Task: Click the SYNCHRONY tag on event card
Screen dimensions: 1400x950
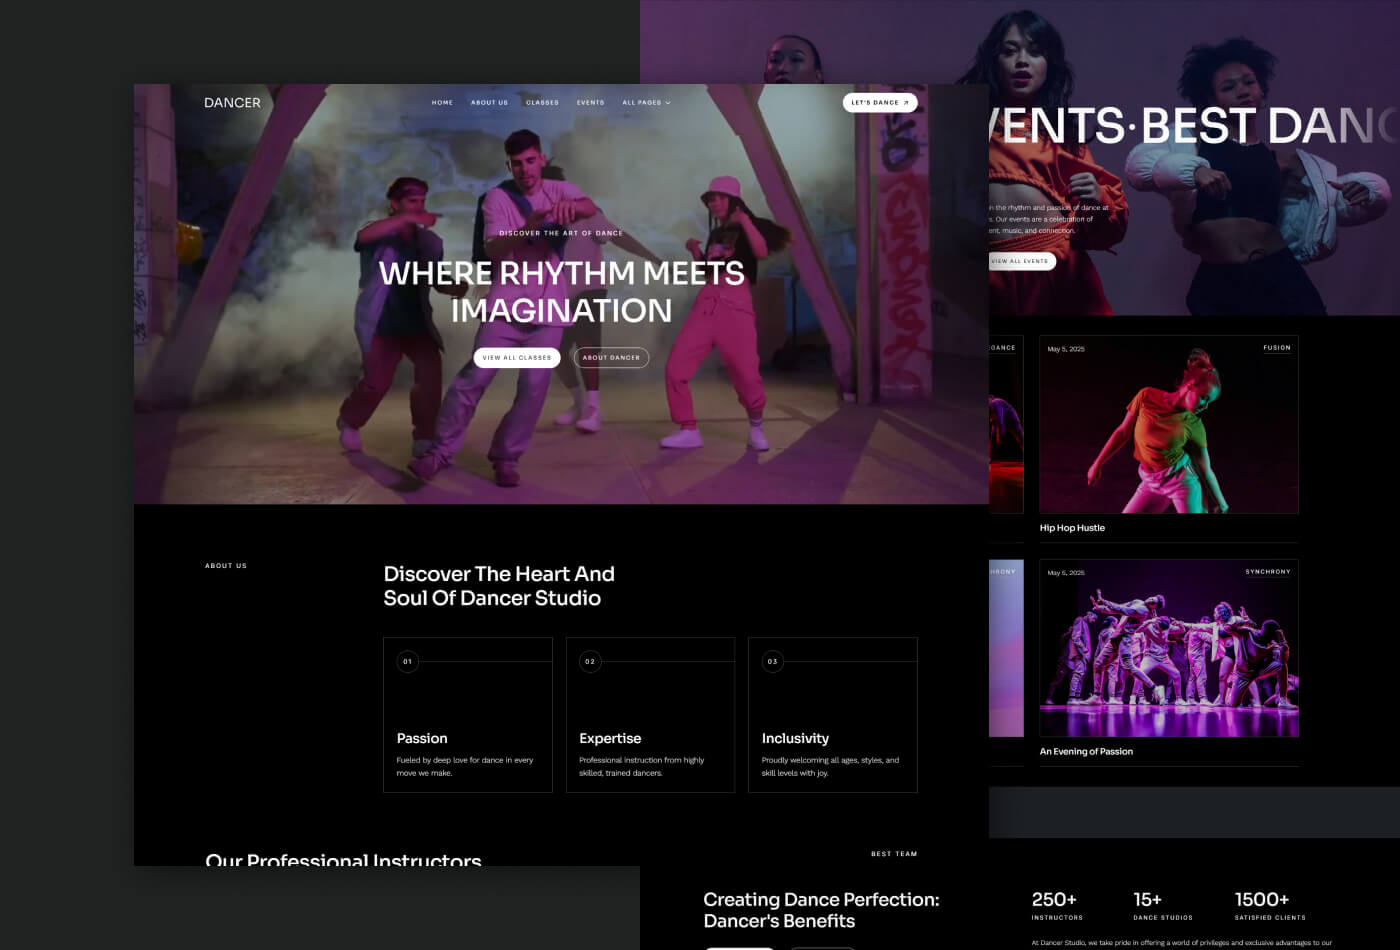Action: [1268, 572]
